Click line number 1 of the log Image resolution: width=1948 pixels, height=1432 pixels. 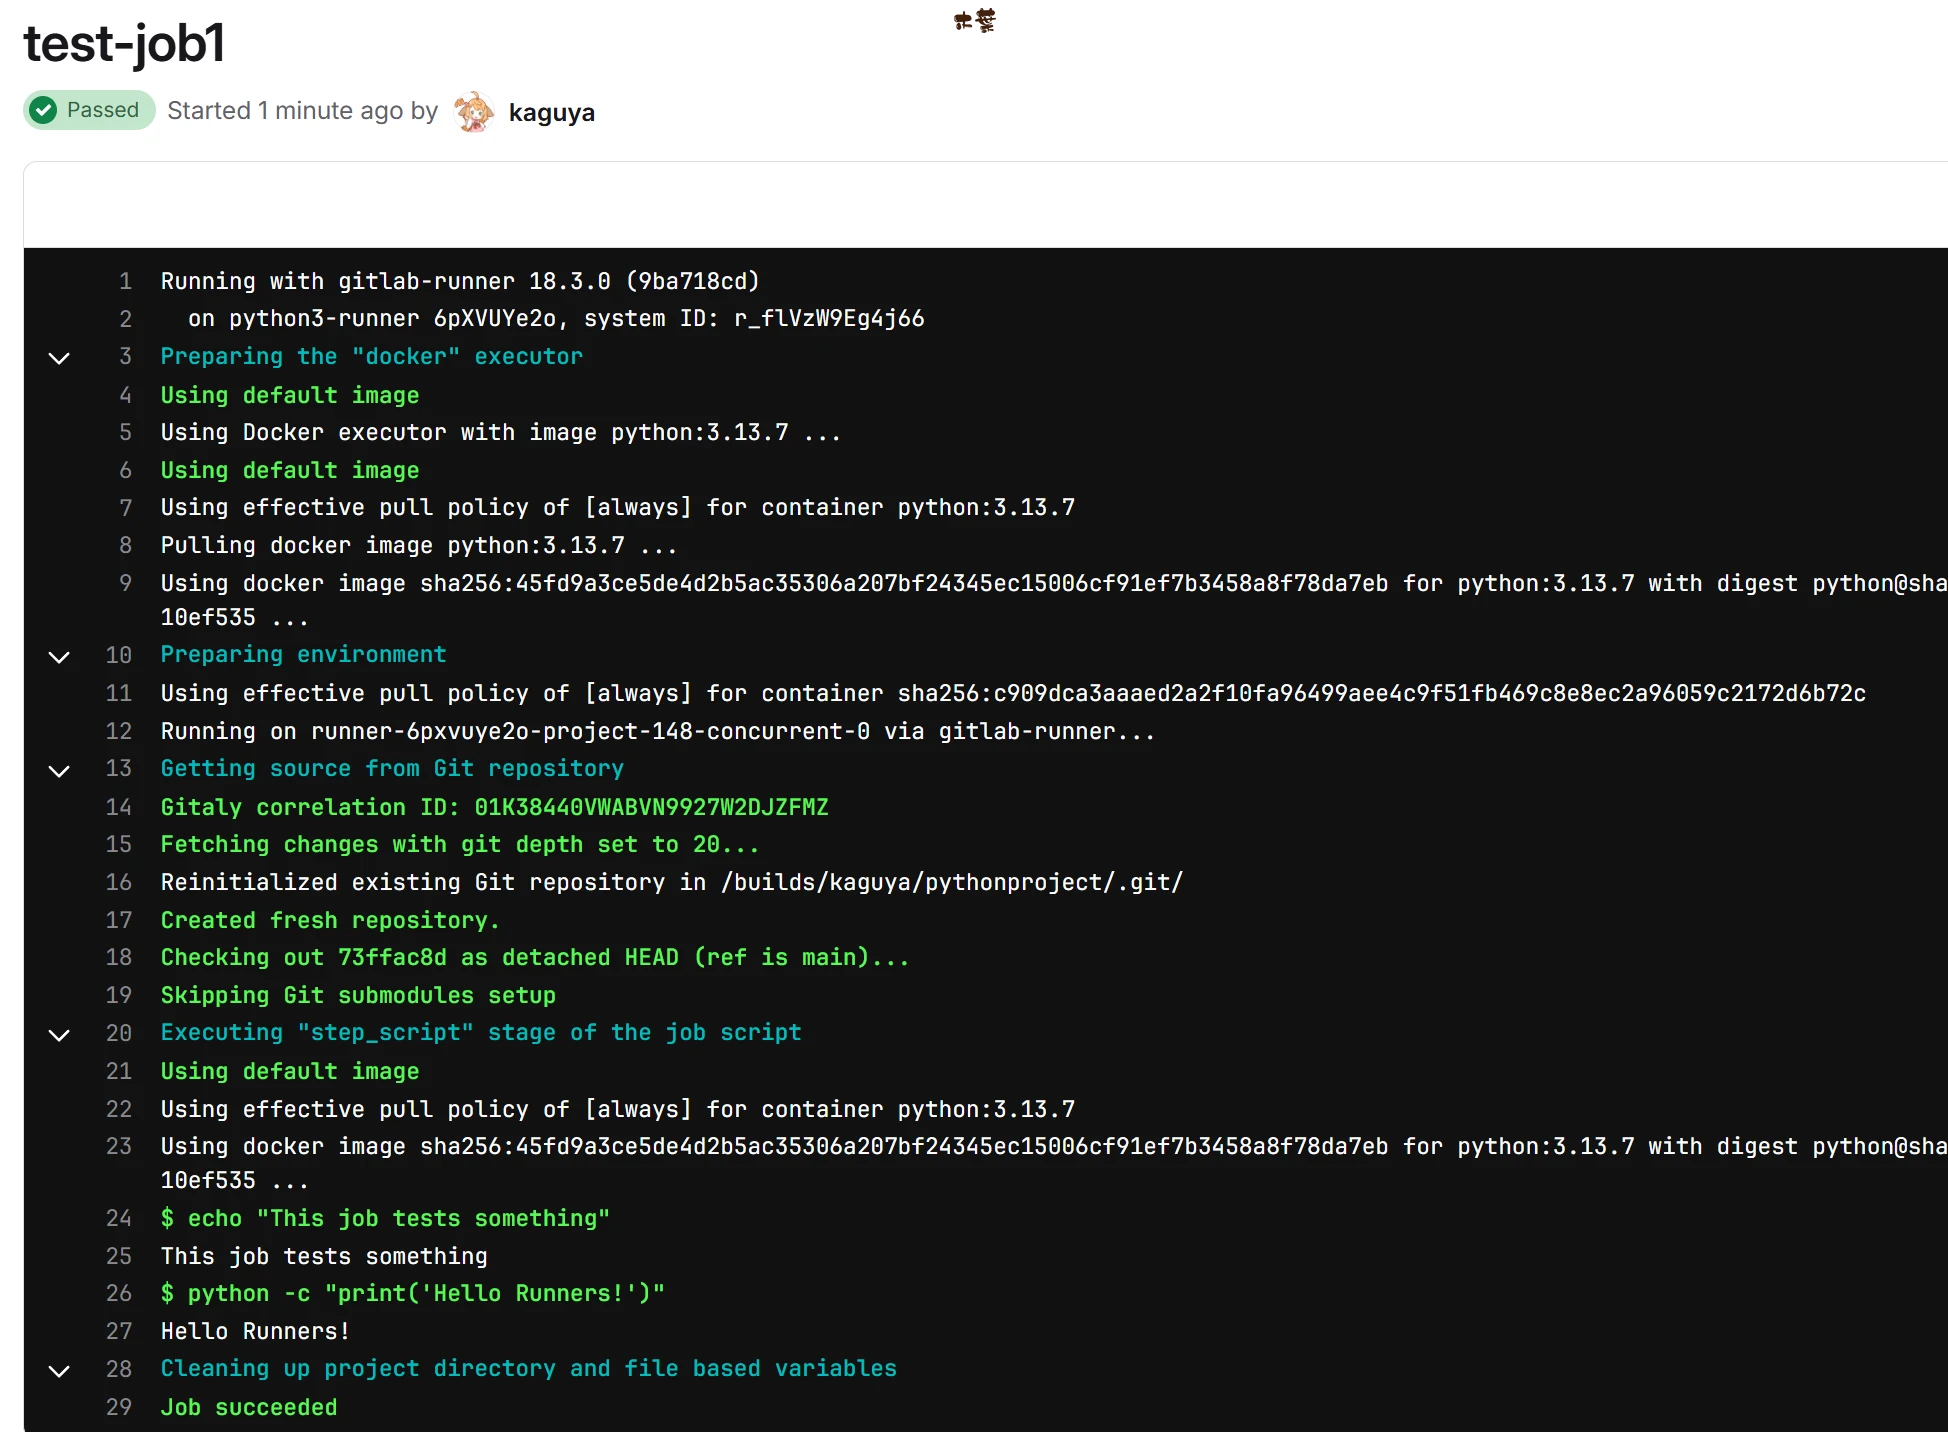click(125, 281)
